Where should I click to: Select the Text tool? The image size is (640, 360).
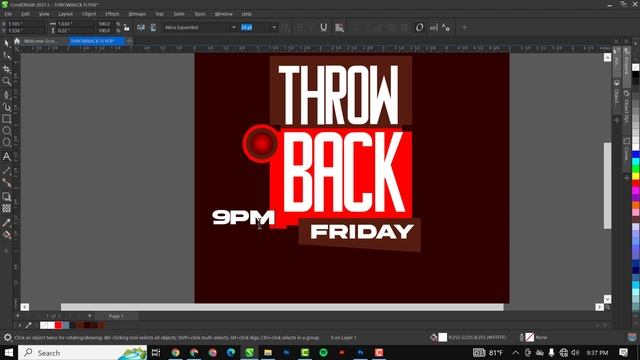coord(7,156)
